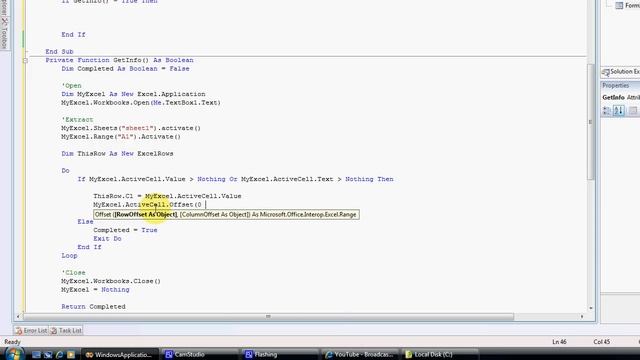The width and height of the screenshot is (640, 360).
Task: Click the RowOffset parameter tooltip
Action: [227, 214]
